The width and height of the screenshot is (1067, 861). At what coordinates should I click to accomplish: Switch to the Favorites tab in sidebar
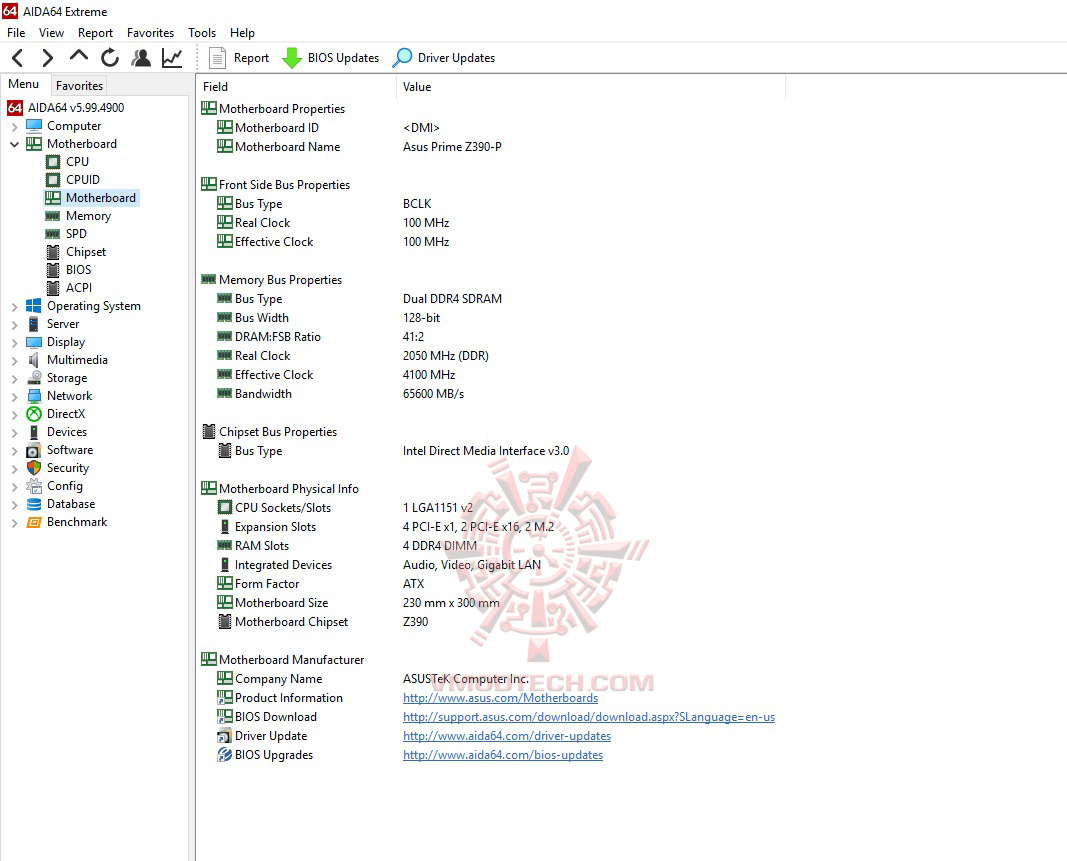[x=80, y=86]
